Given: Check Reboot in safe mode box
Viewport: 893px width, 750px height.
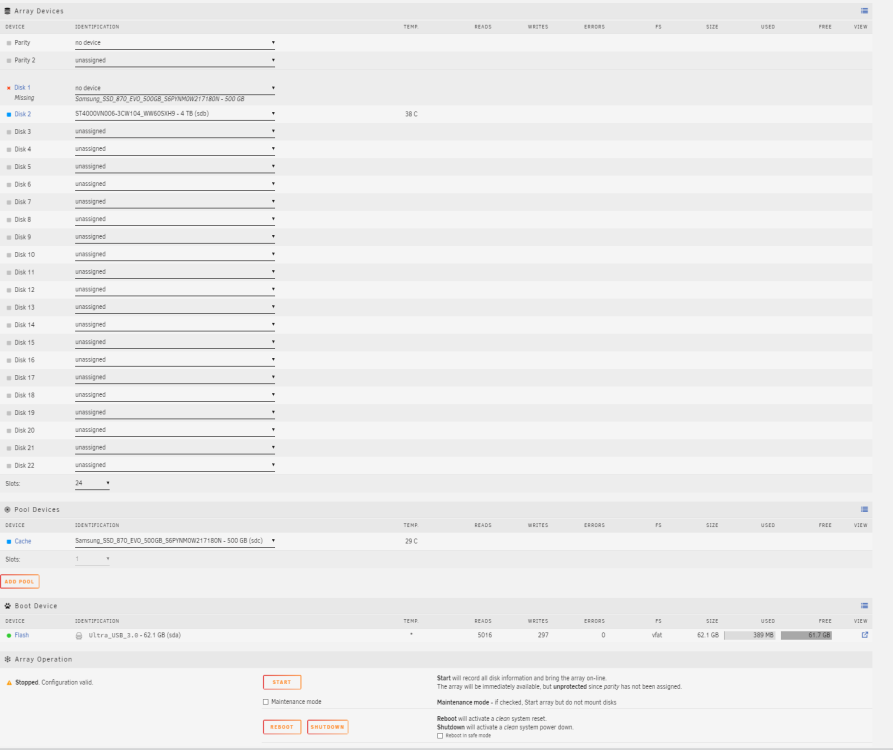Looking at the screenshot, I should [x=440, y=736].
